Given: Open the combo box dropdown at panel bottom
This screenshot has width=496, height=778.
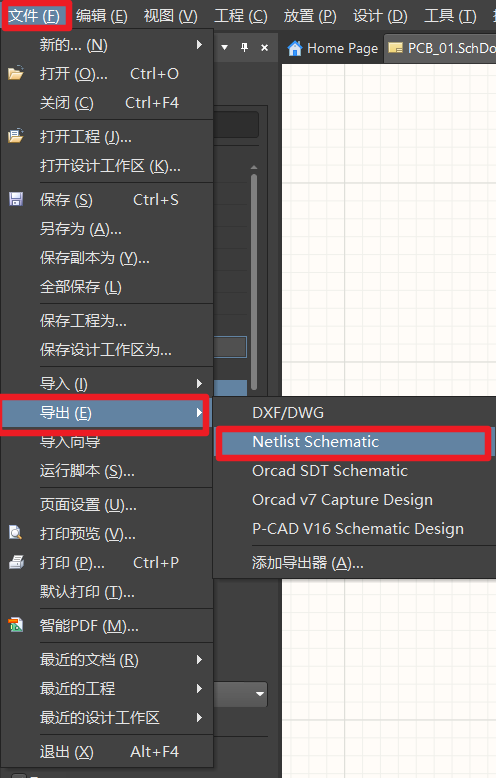Looking at the screenshot, I should [x=259, y=694].
